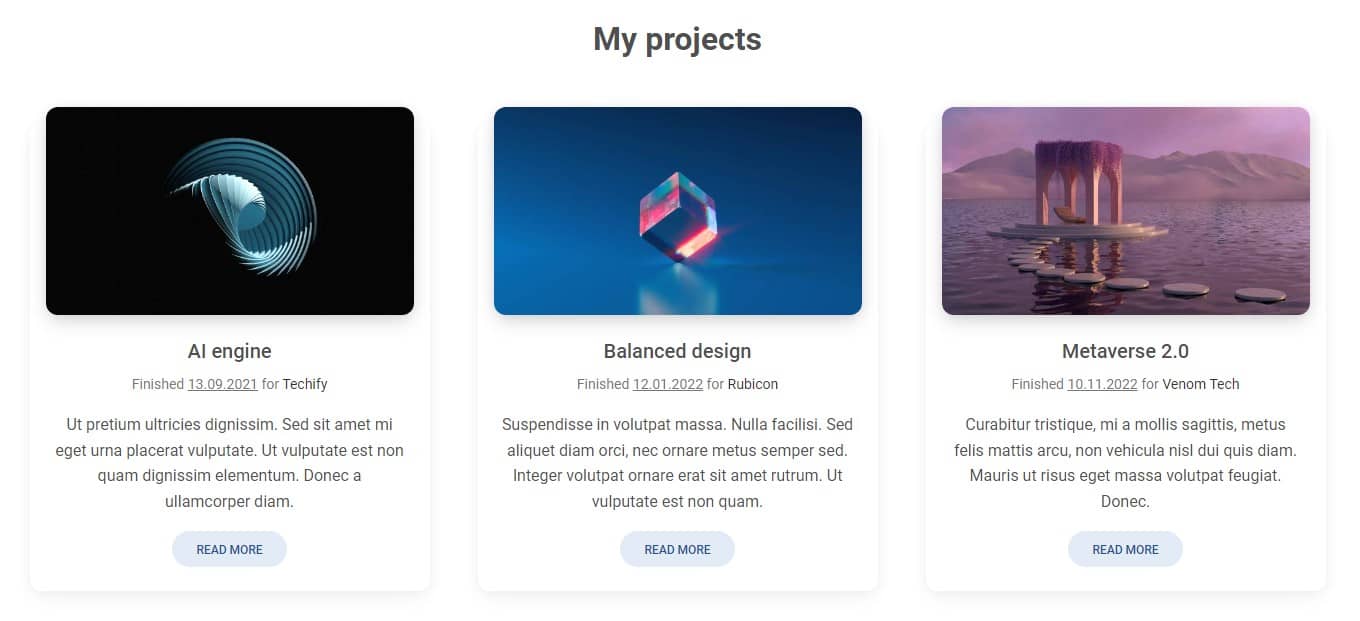Viewport: 1360px width, 621px height.
Task: Select the Venom Tech client name
Action: pos(1200,384)
